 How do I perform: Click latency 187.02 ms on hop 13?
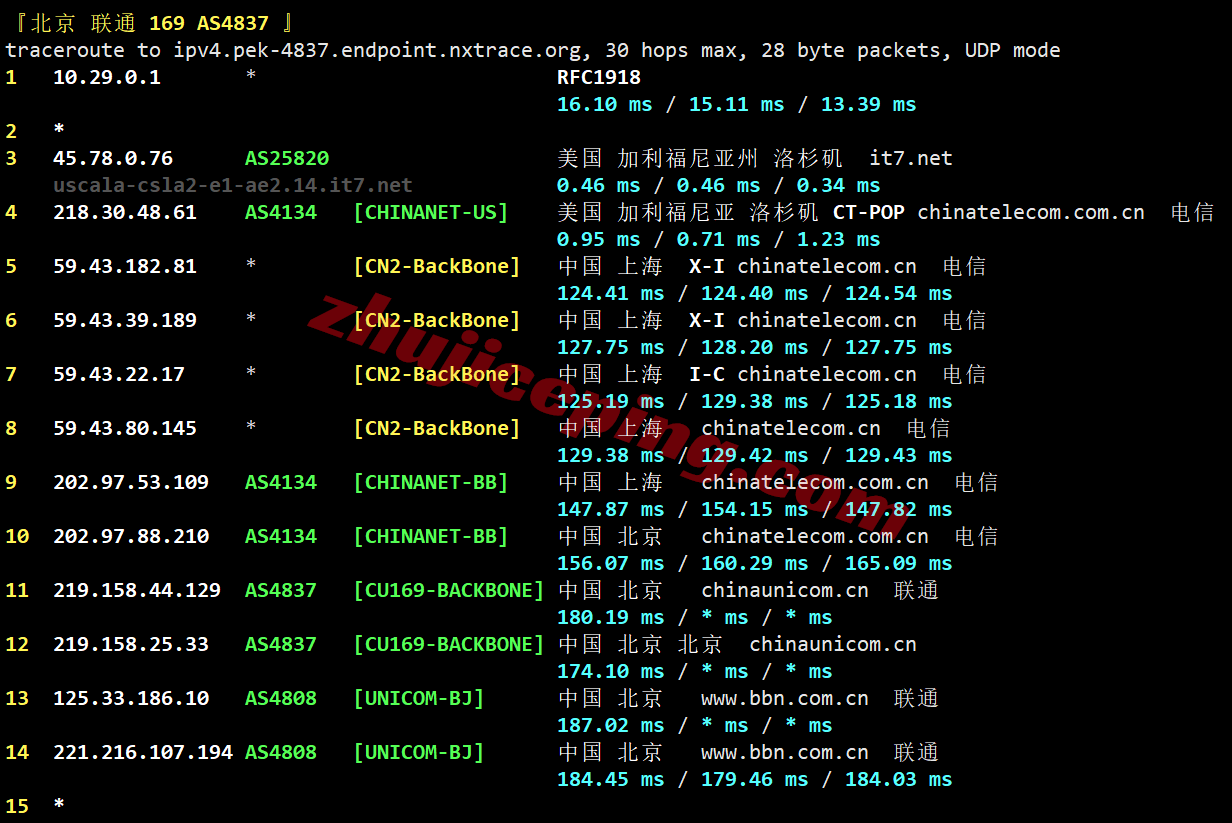click(611, 725)
